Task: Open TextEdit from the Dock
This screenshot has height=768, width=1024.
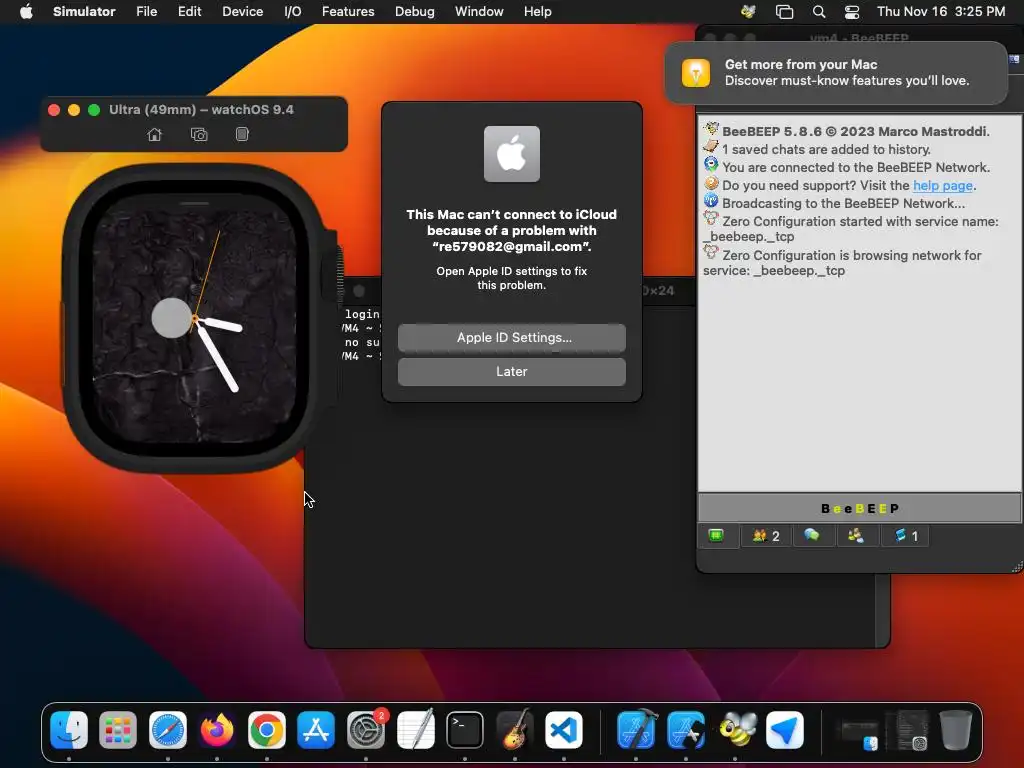Action: pyautogui.click(x=415, y=729)
